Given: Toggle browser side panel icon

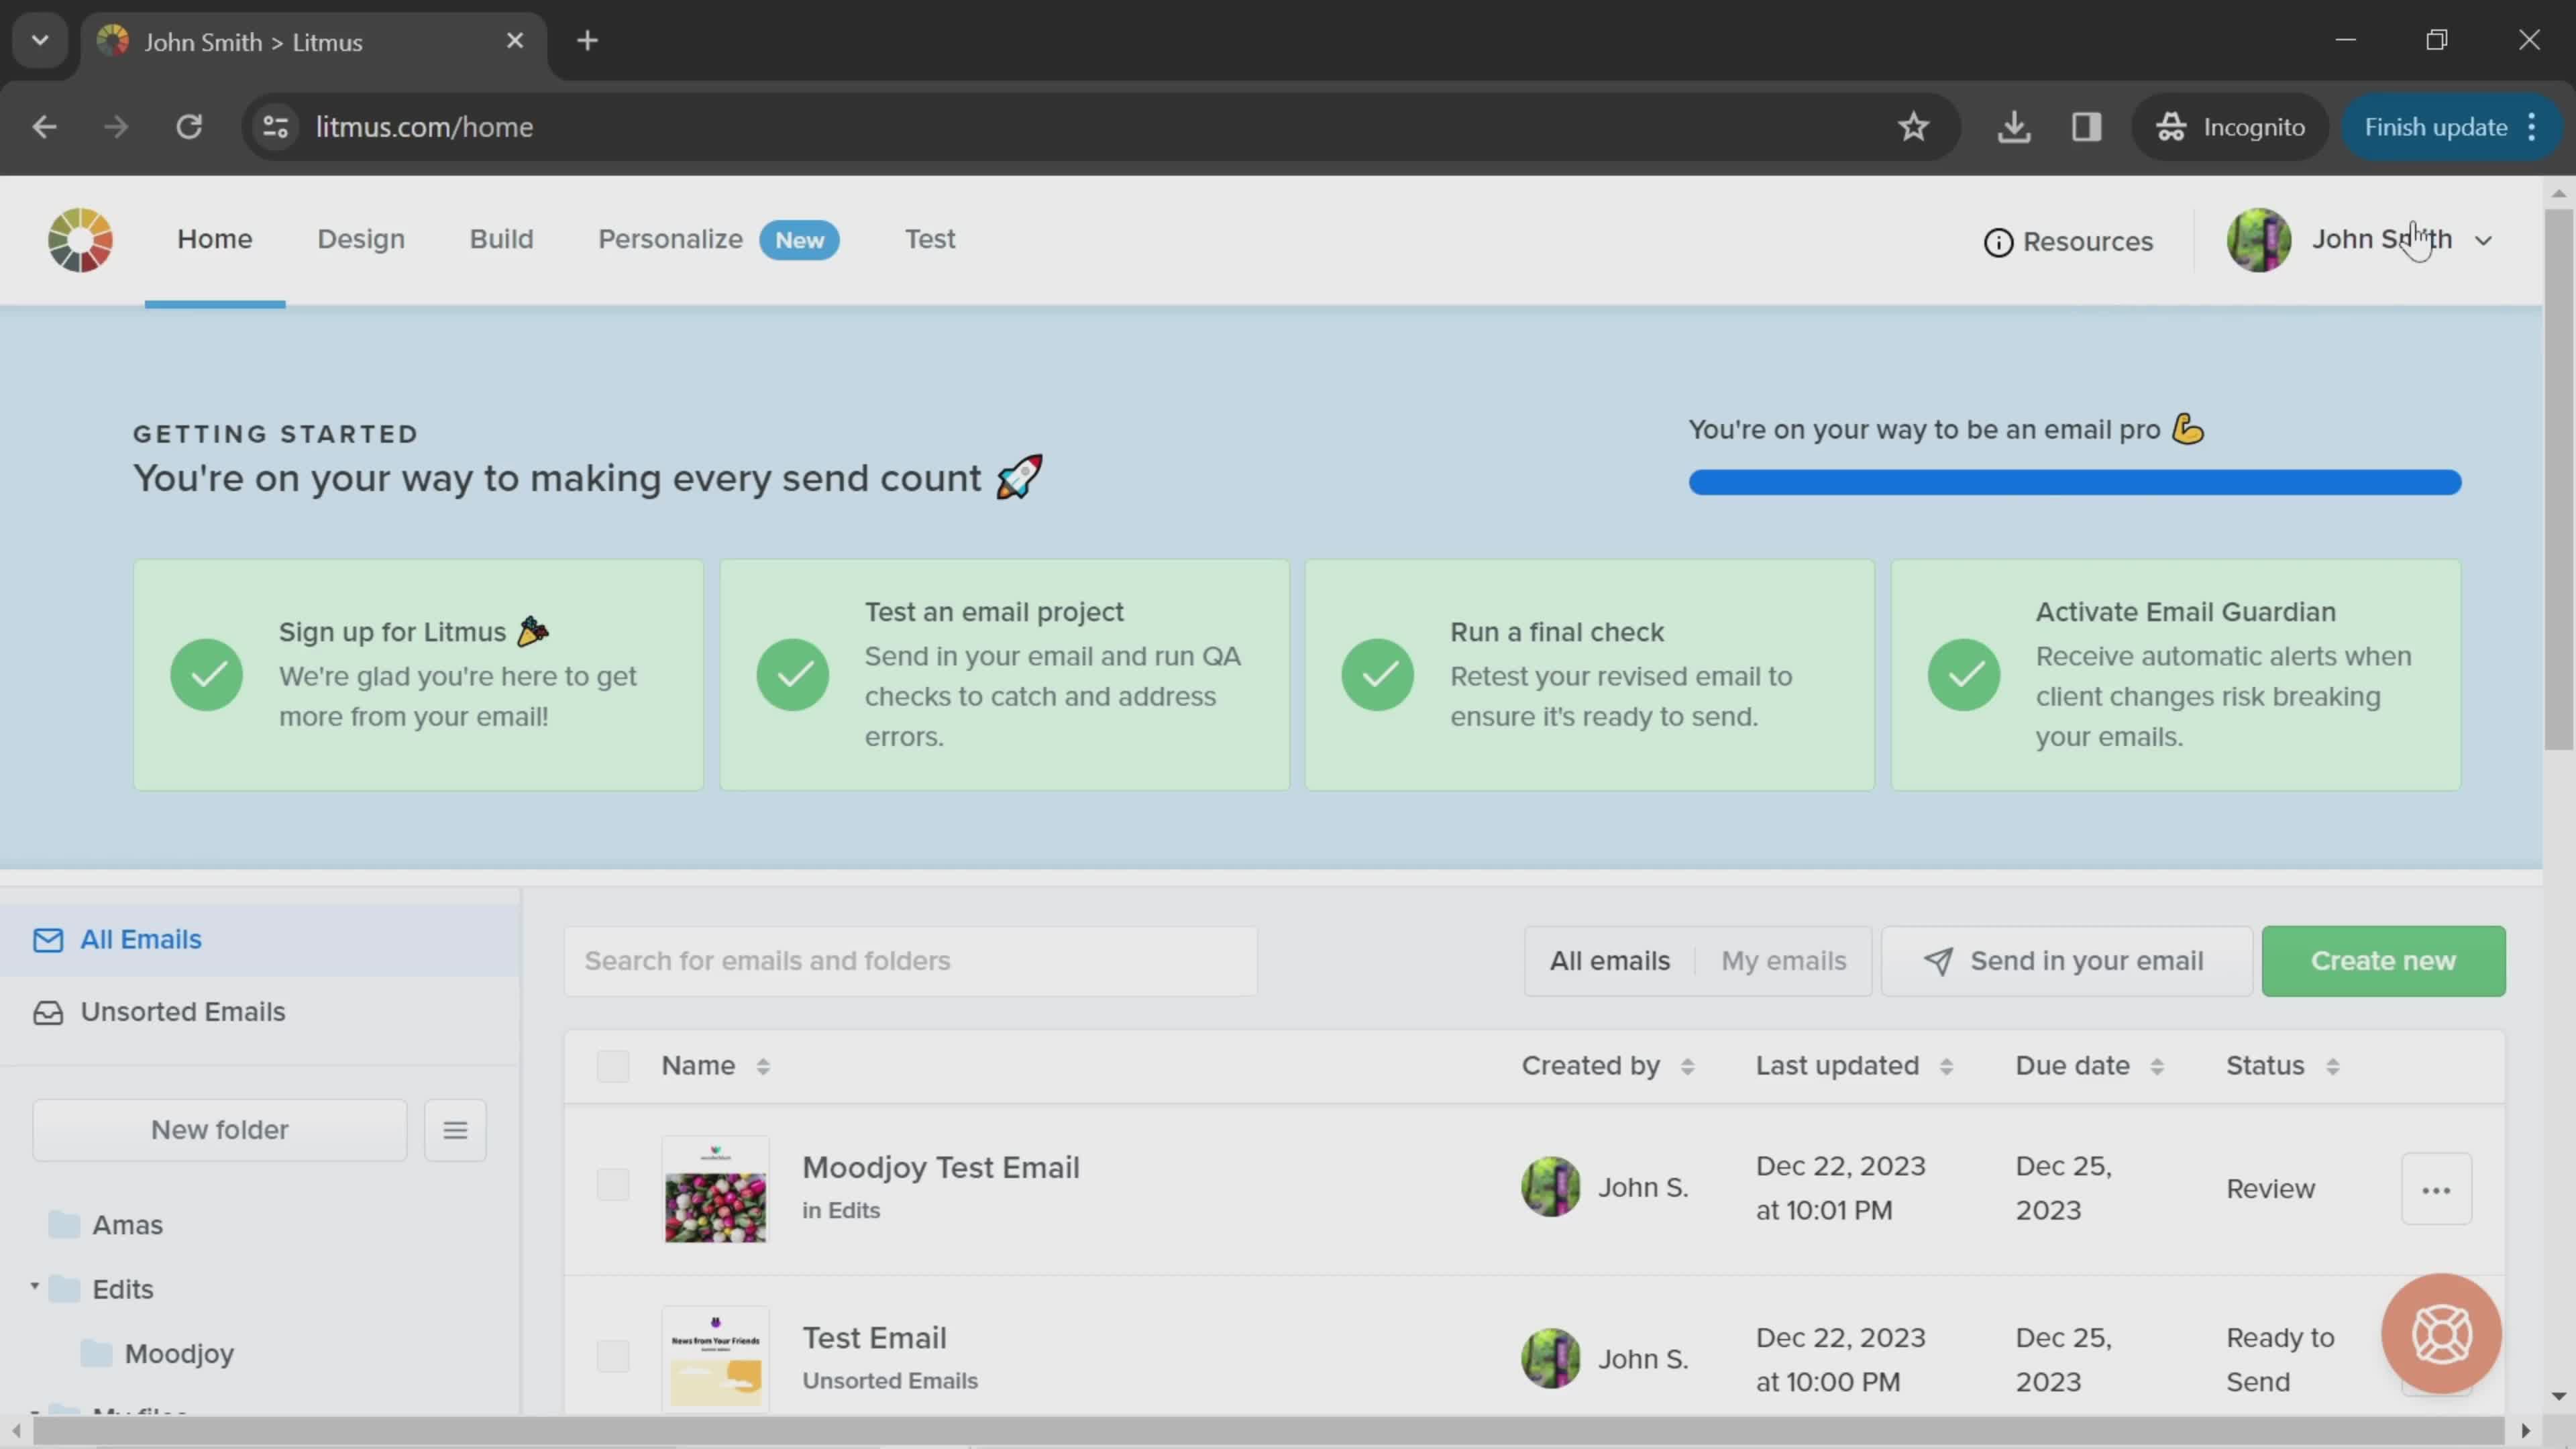Looking at the screenshot, I should click(x=2086, y=127).
